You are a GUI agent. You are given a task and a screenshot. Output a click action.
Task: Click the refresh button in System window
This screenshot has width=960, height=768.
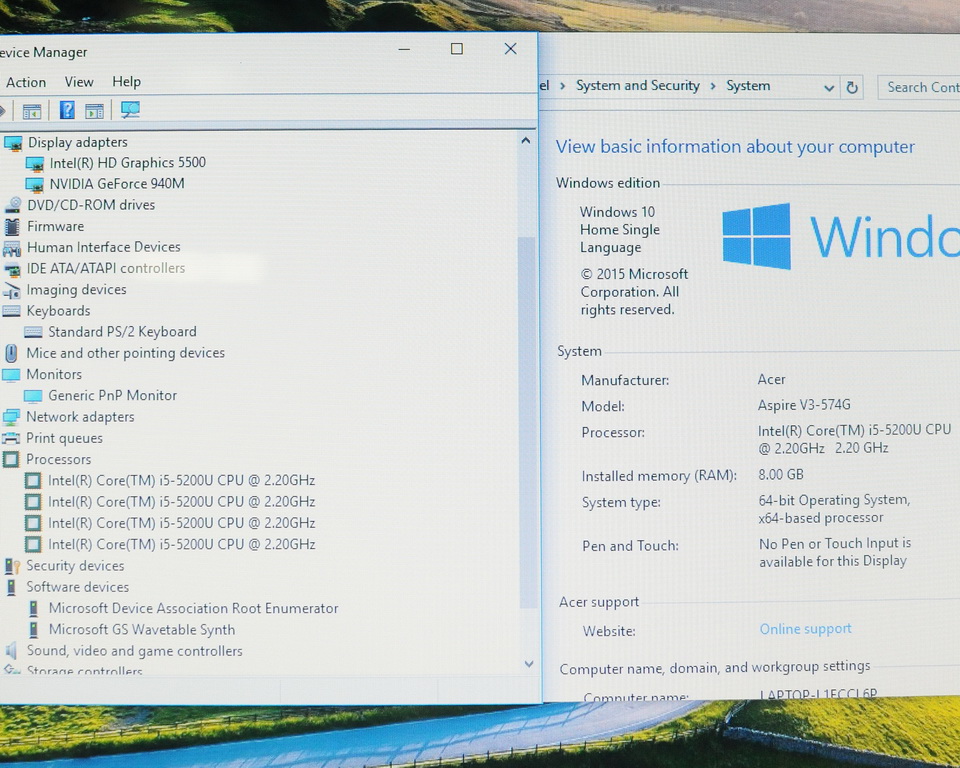point(852,88)
